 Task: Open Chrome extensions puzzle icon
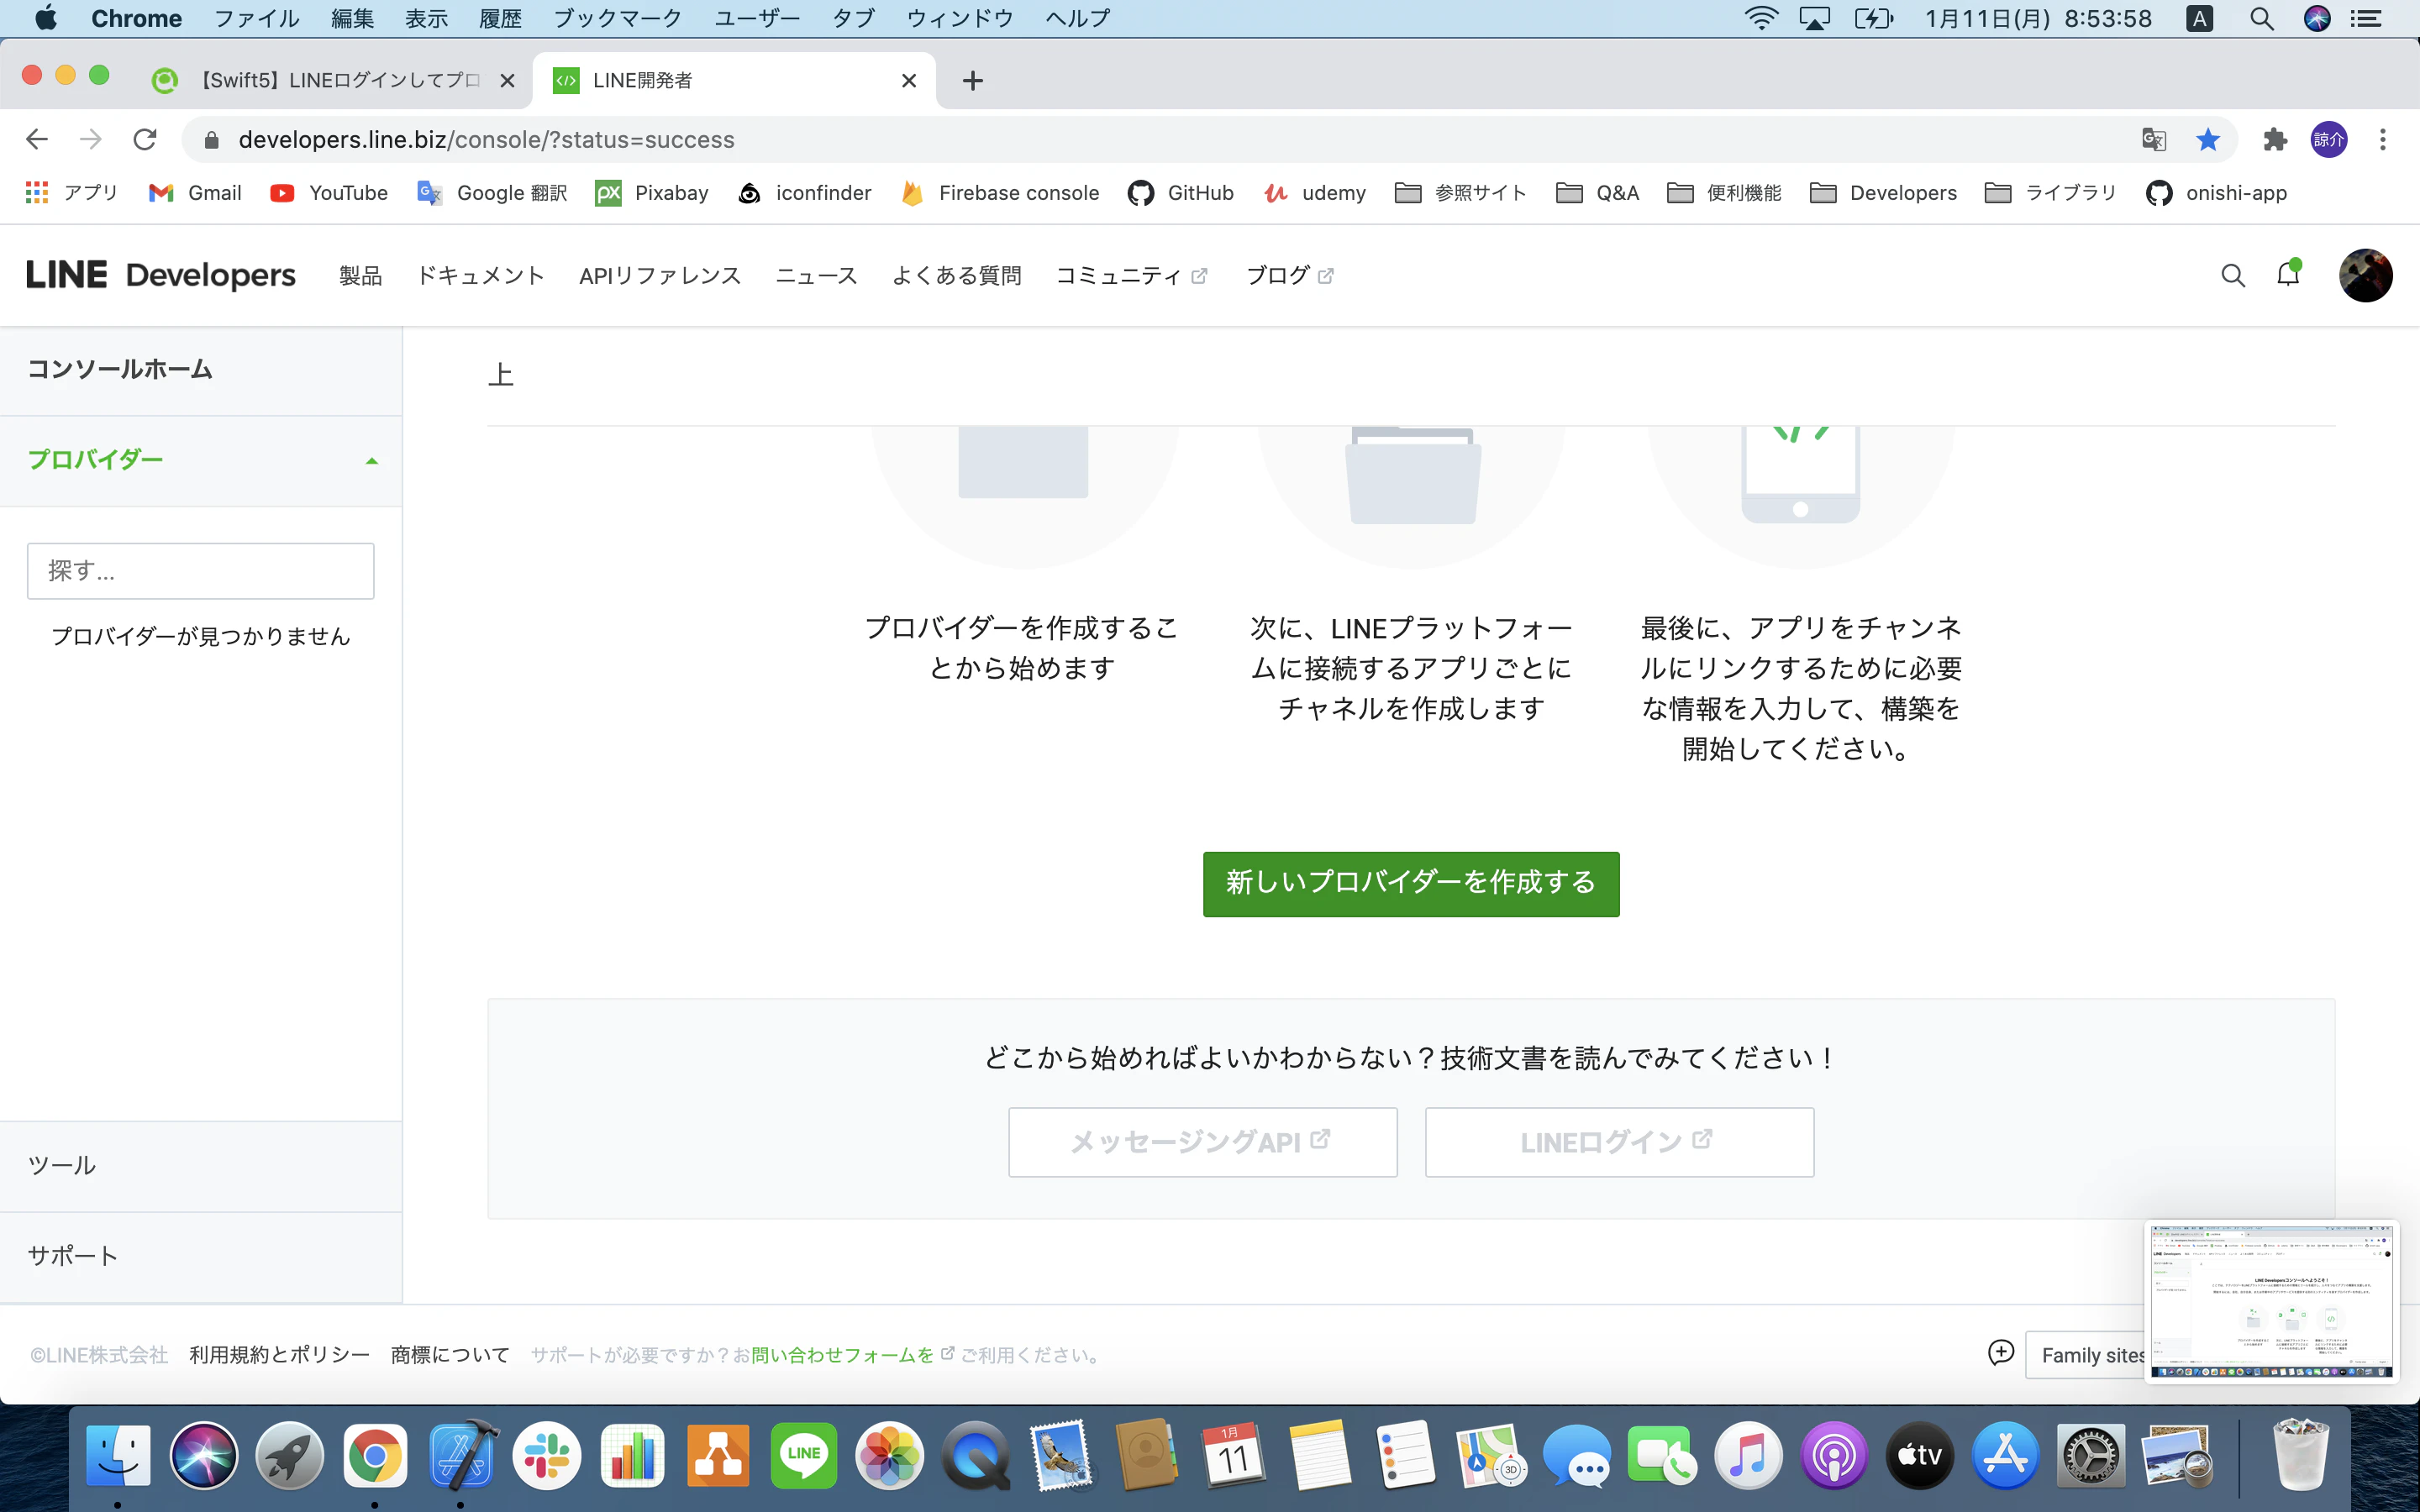tap(2275, 140)
